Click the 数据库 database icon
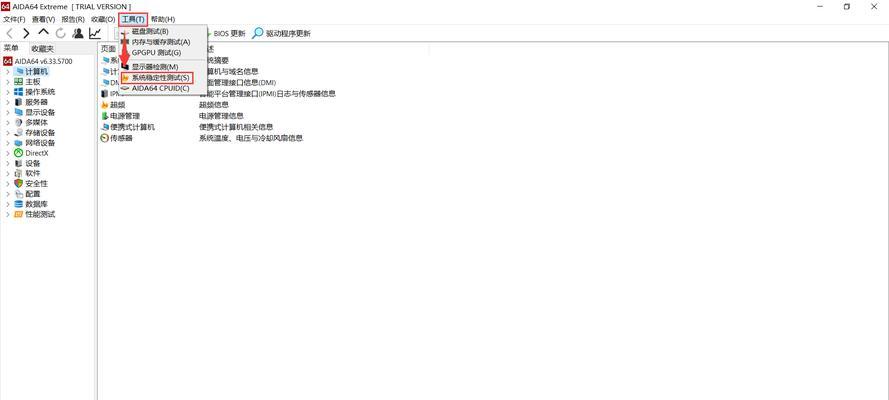Viewport: 889px width, 400px height. pos(19,204)
